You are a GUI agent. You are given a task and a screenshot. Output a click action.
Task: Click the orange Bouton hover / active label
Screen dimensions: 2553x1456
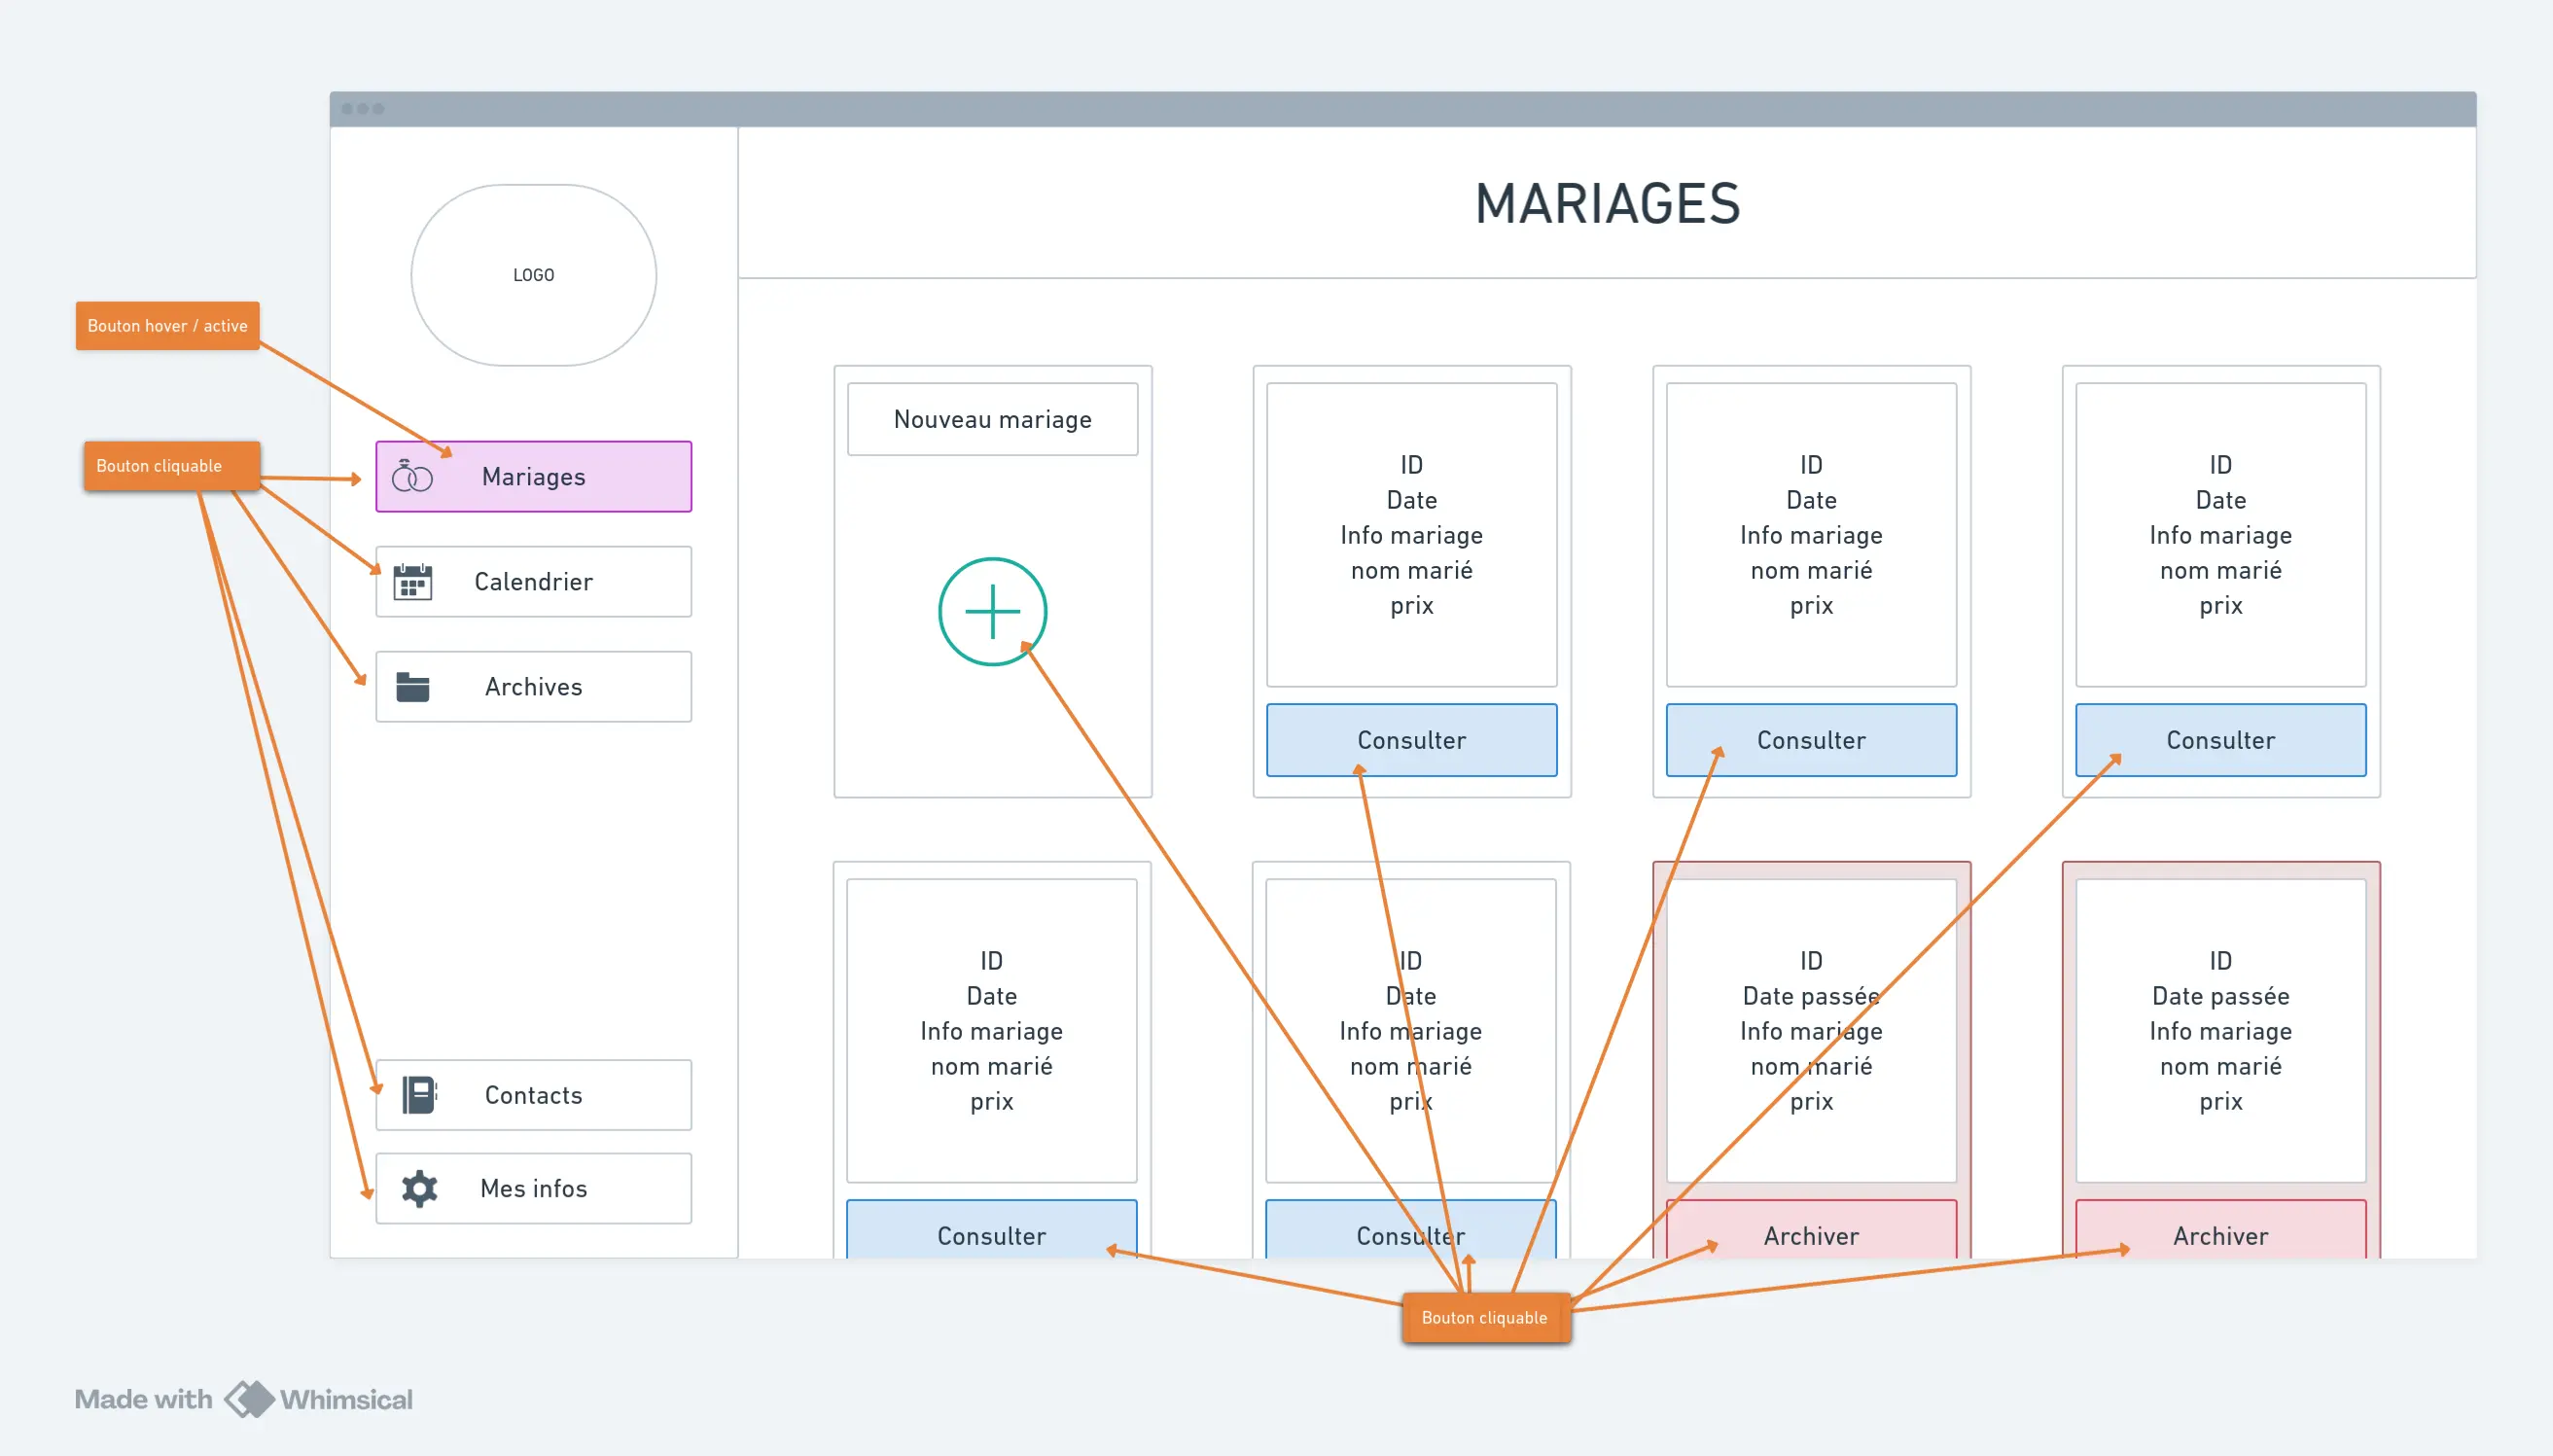pos(167,325)
